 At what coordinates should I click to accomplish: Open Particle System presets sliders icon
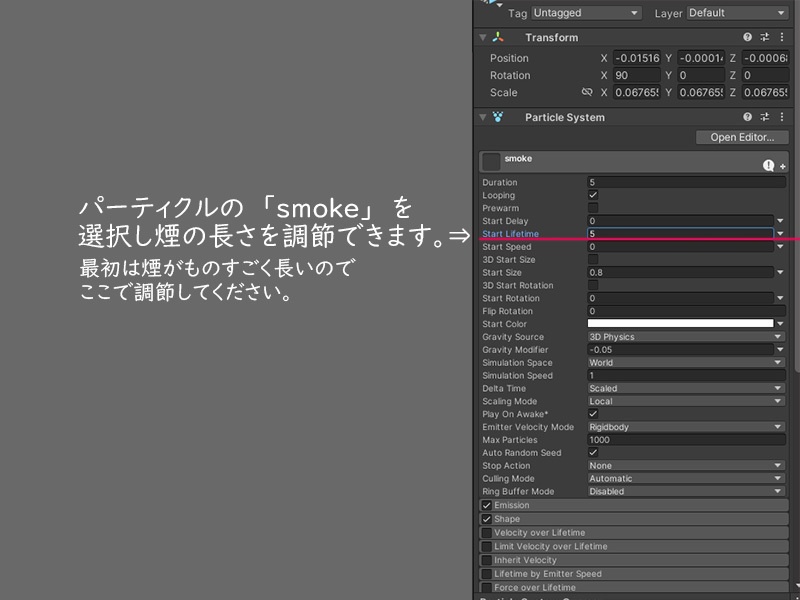765,117
